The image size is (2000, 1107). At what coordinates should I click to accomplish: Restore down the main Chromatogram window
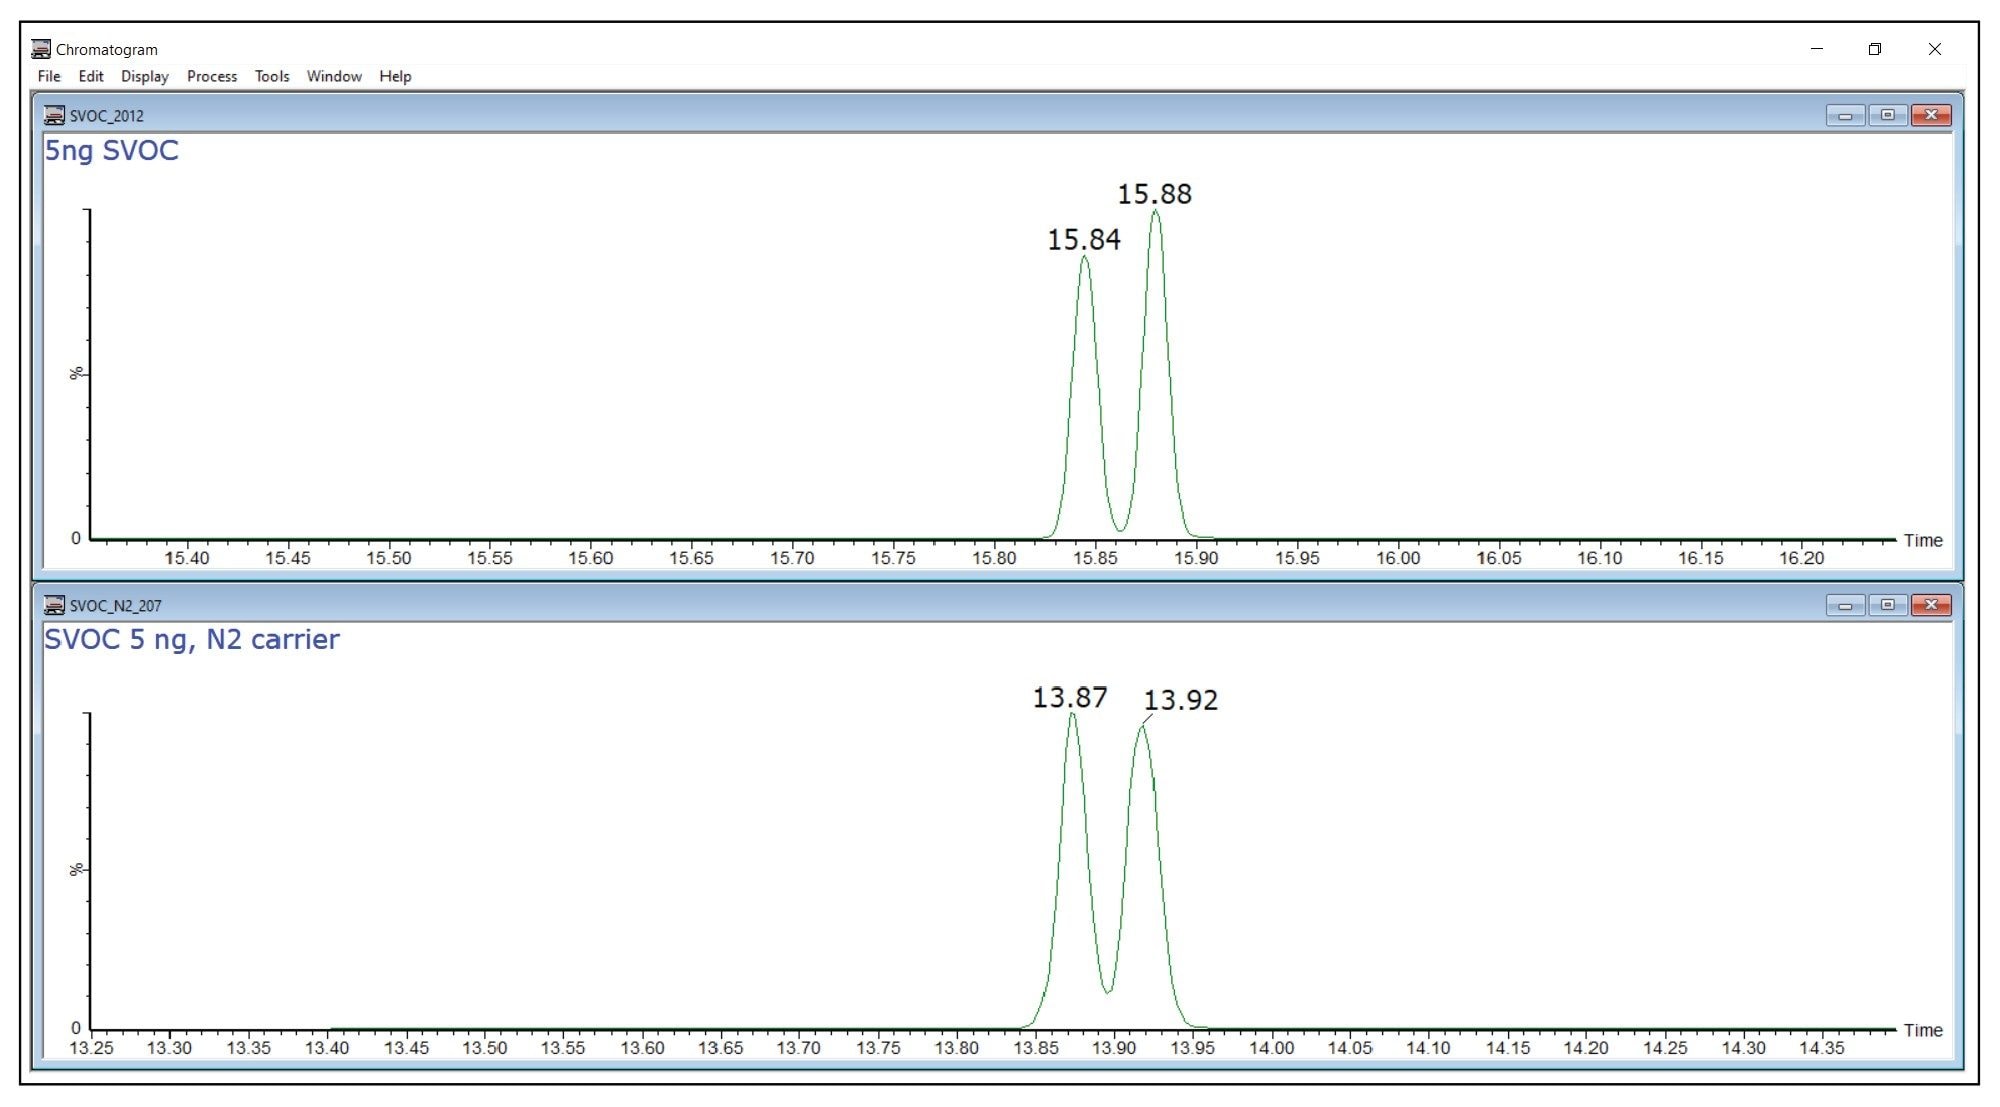tap(1875, 49)
